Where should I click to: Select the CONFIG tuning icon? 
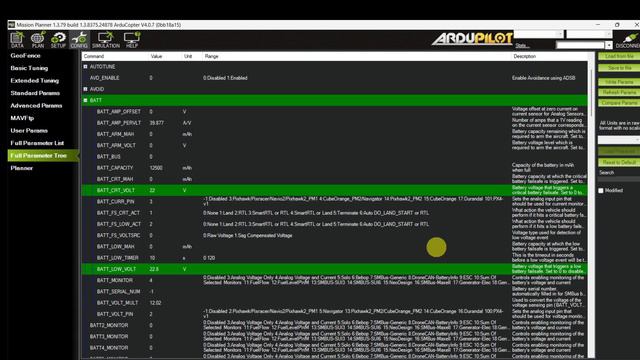(x=79, y=40)
